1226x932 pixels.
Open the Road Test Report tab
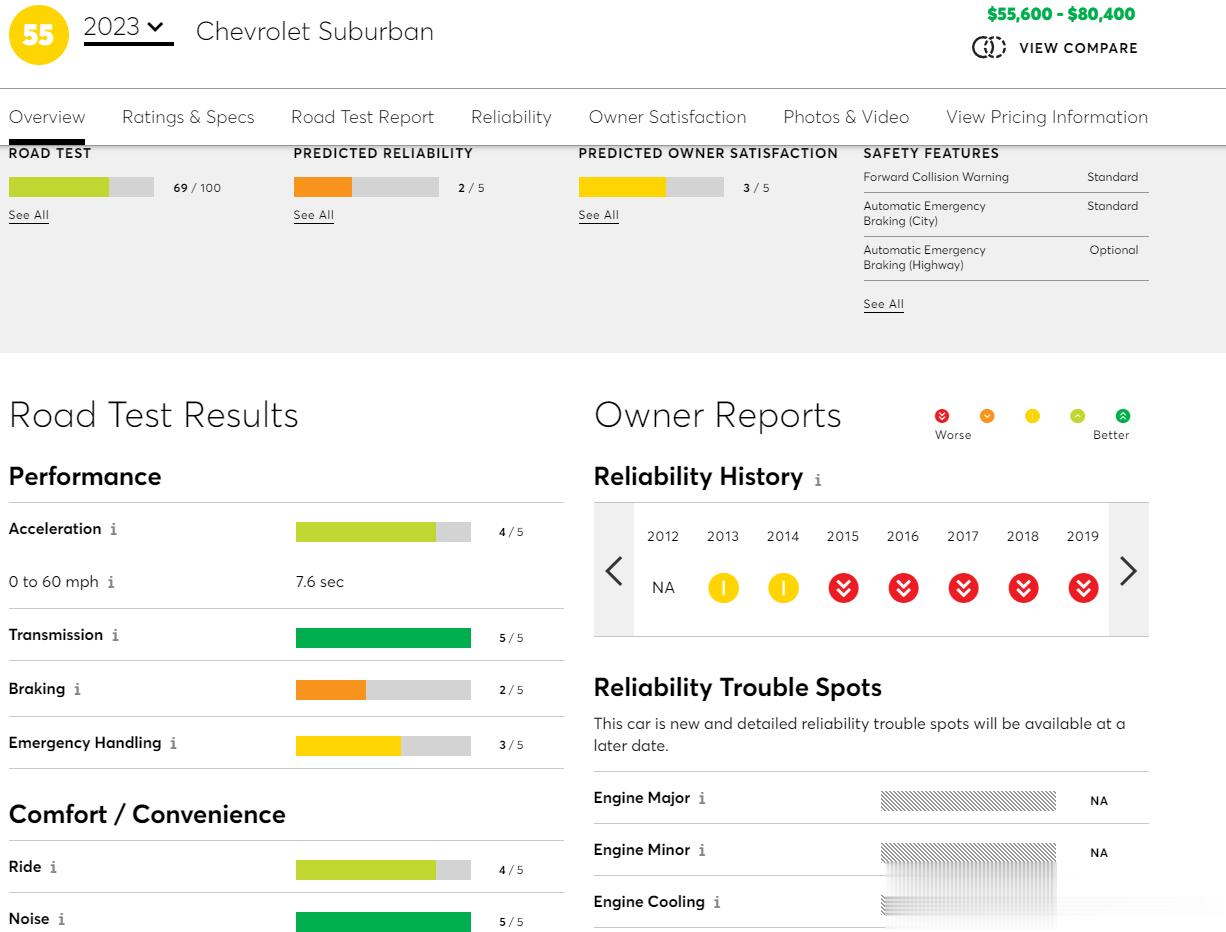(x=362, y=117)
